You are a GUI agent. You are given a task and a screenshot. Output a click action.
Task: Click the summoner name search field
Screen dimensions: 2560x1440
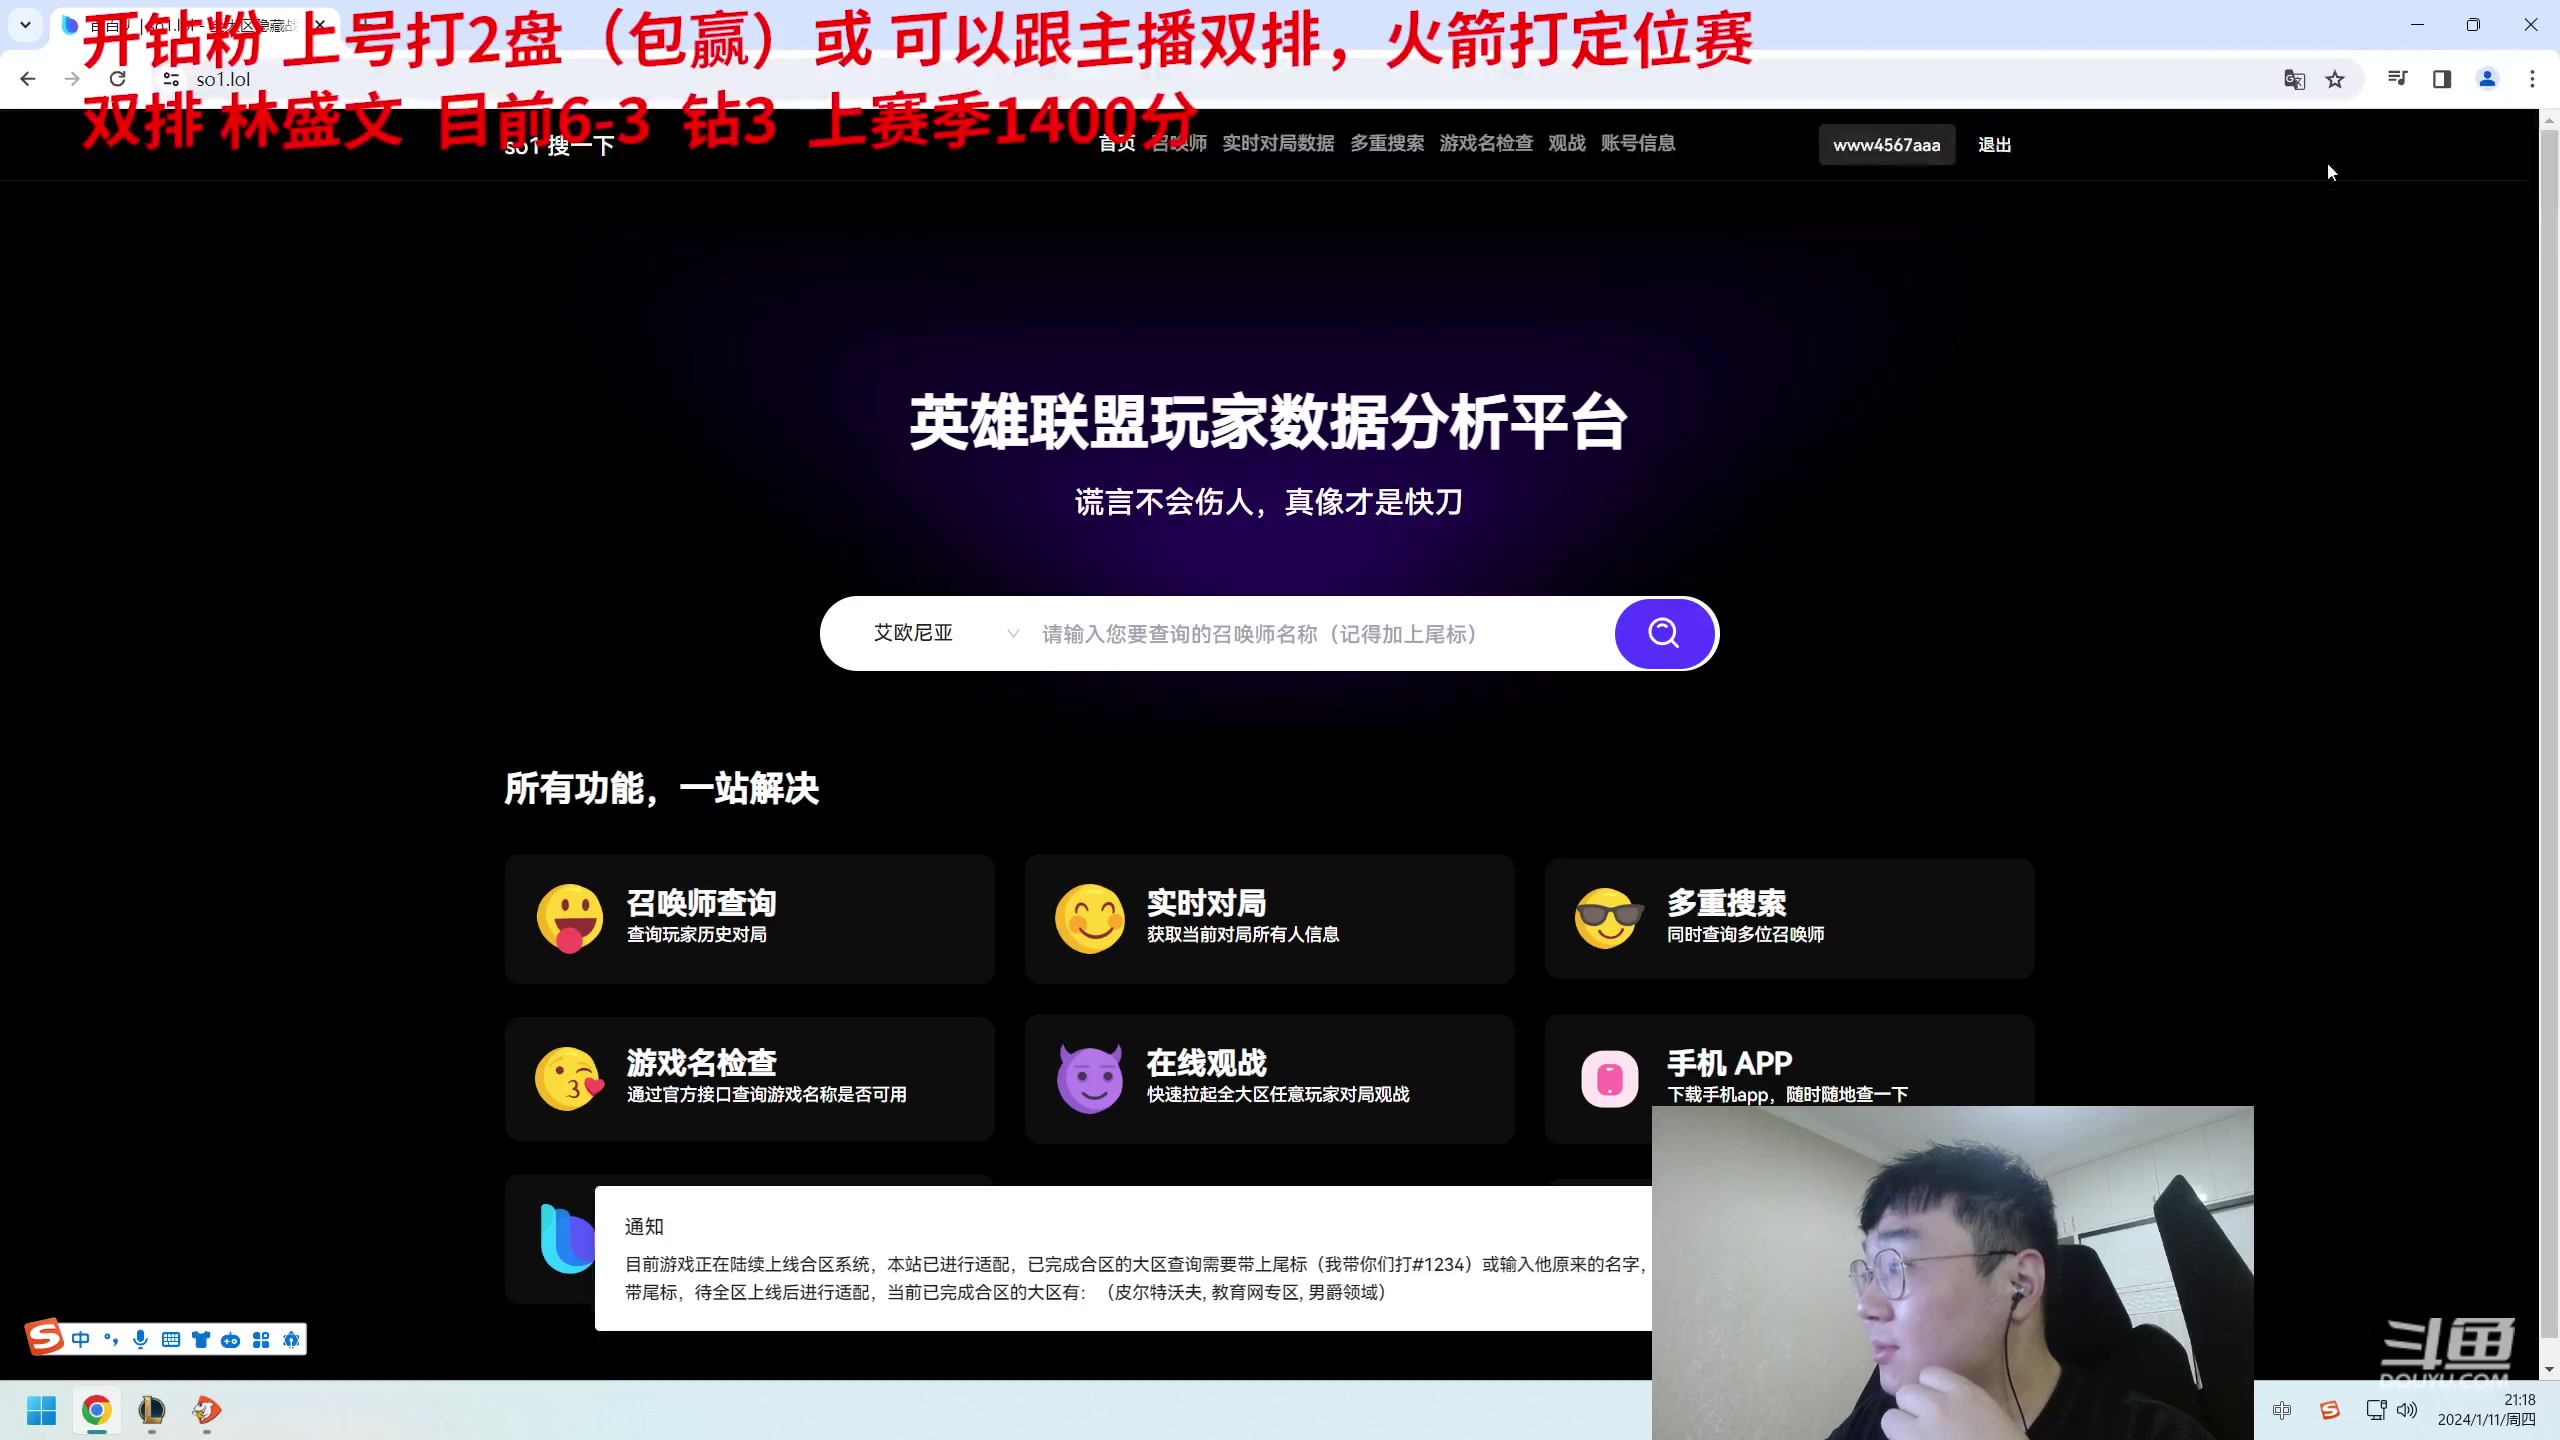[1320, 633]
